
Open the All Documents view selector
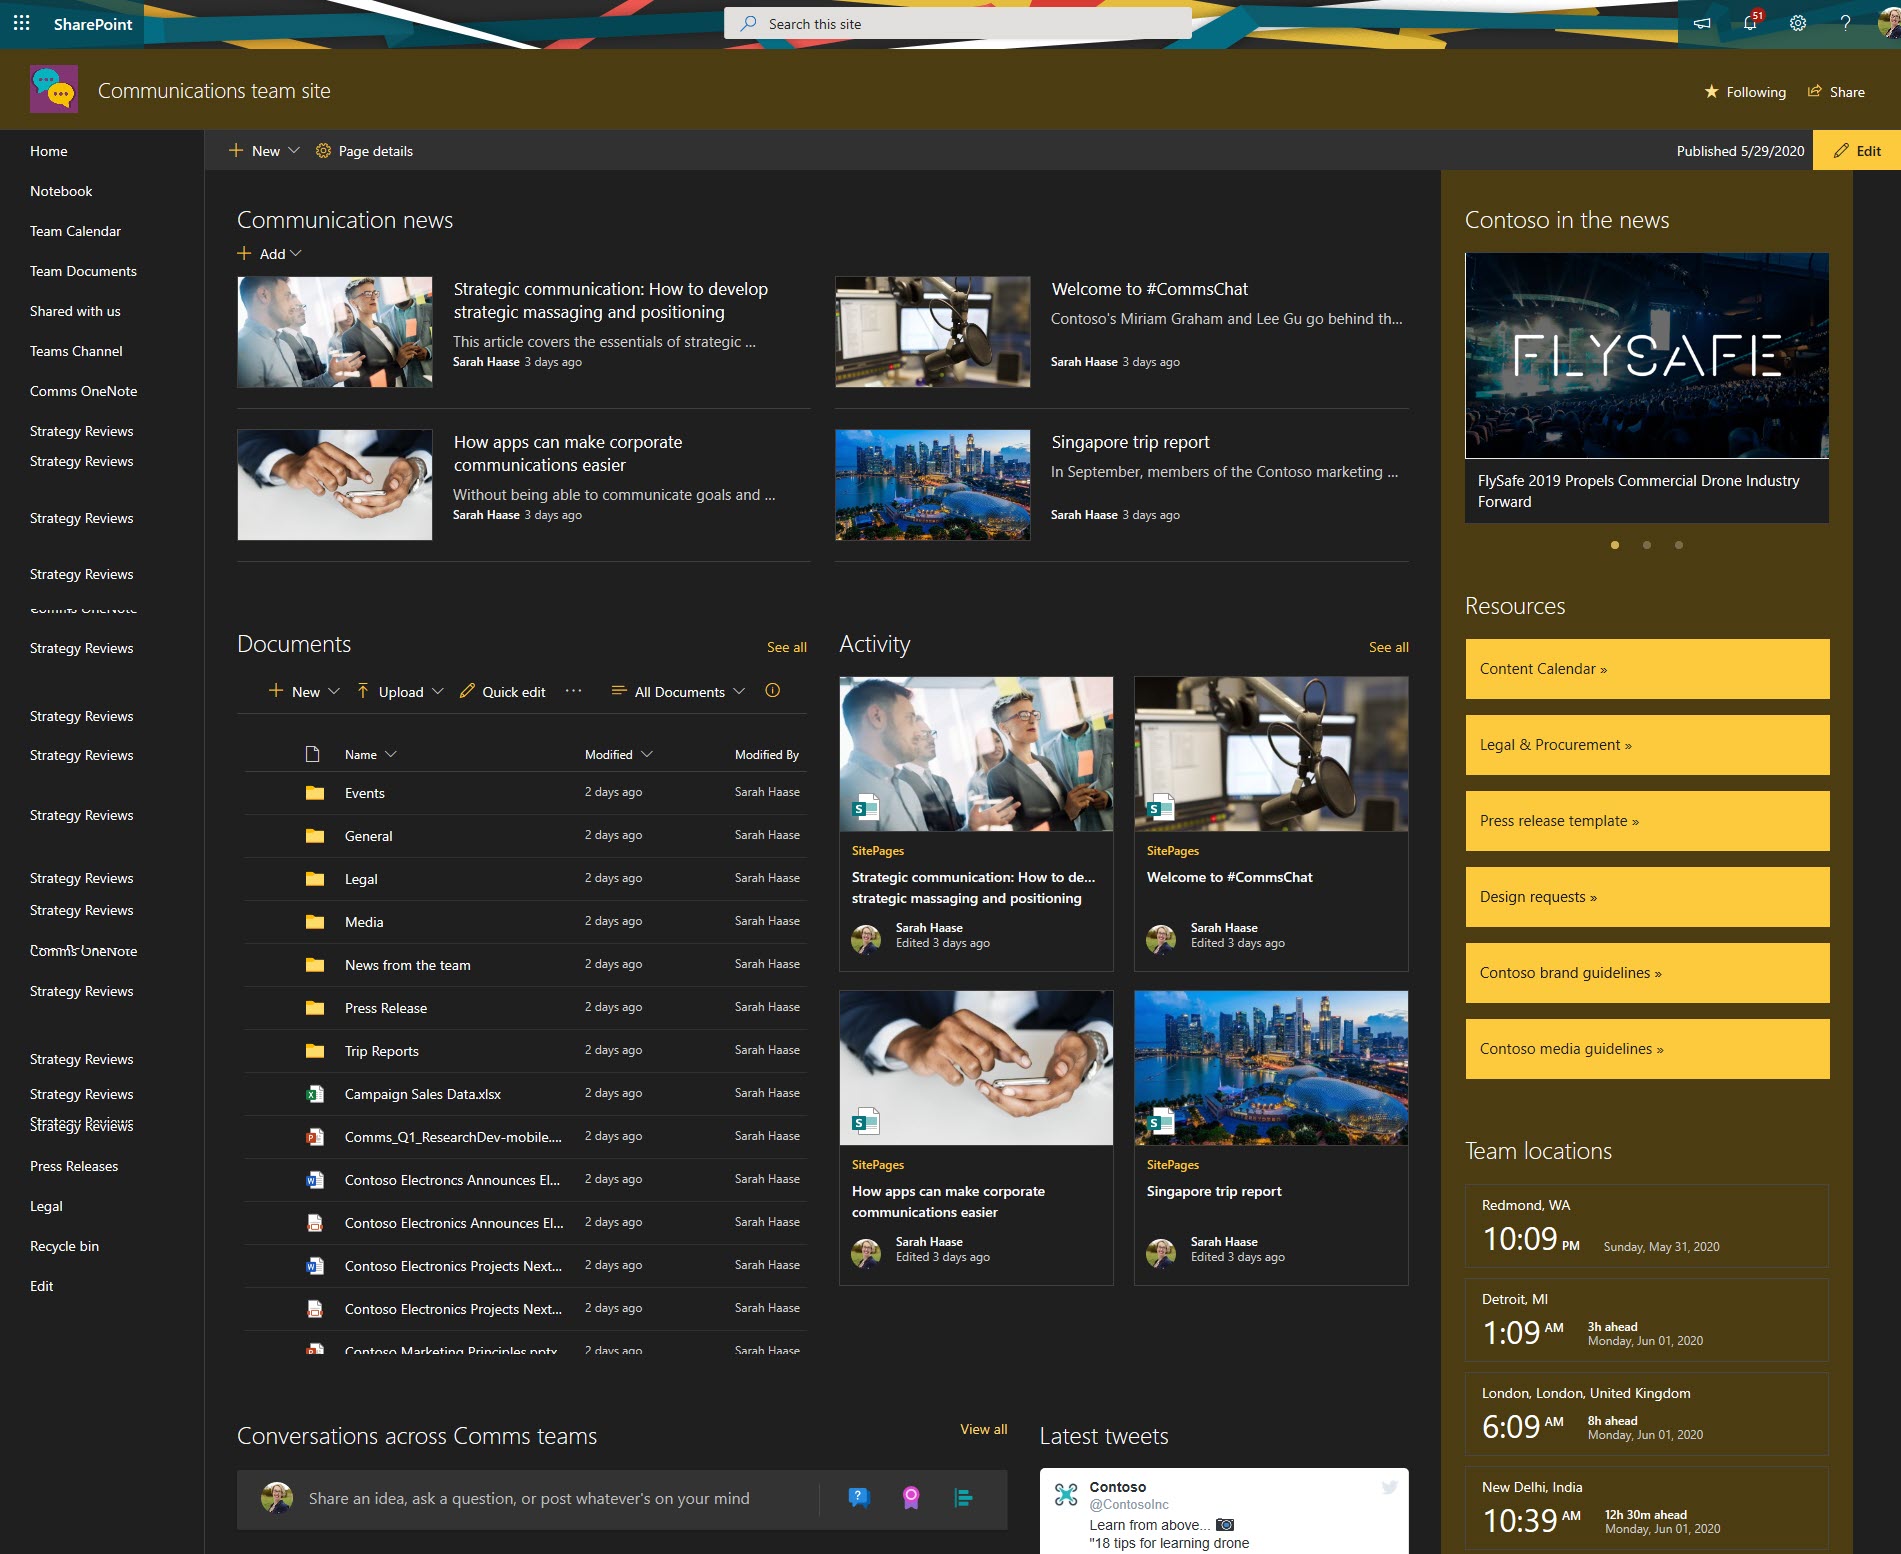click(x=679, y=691)
